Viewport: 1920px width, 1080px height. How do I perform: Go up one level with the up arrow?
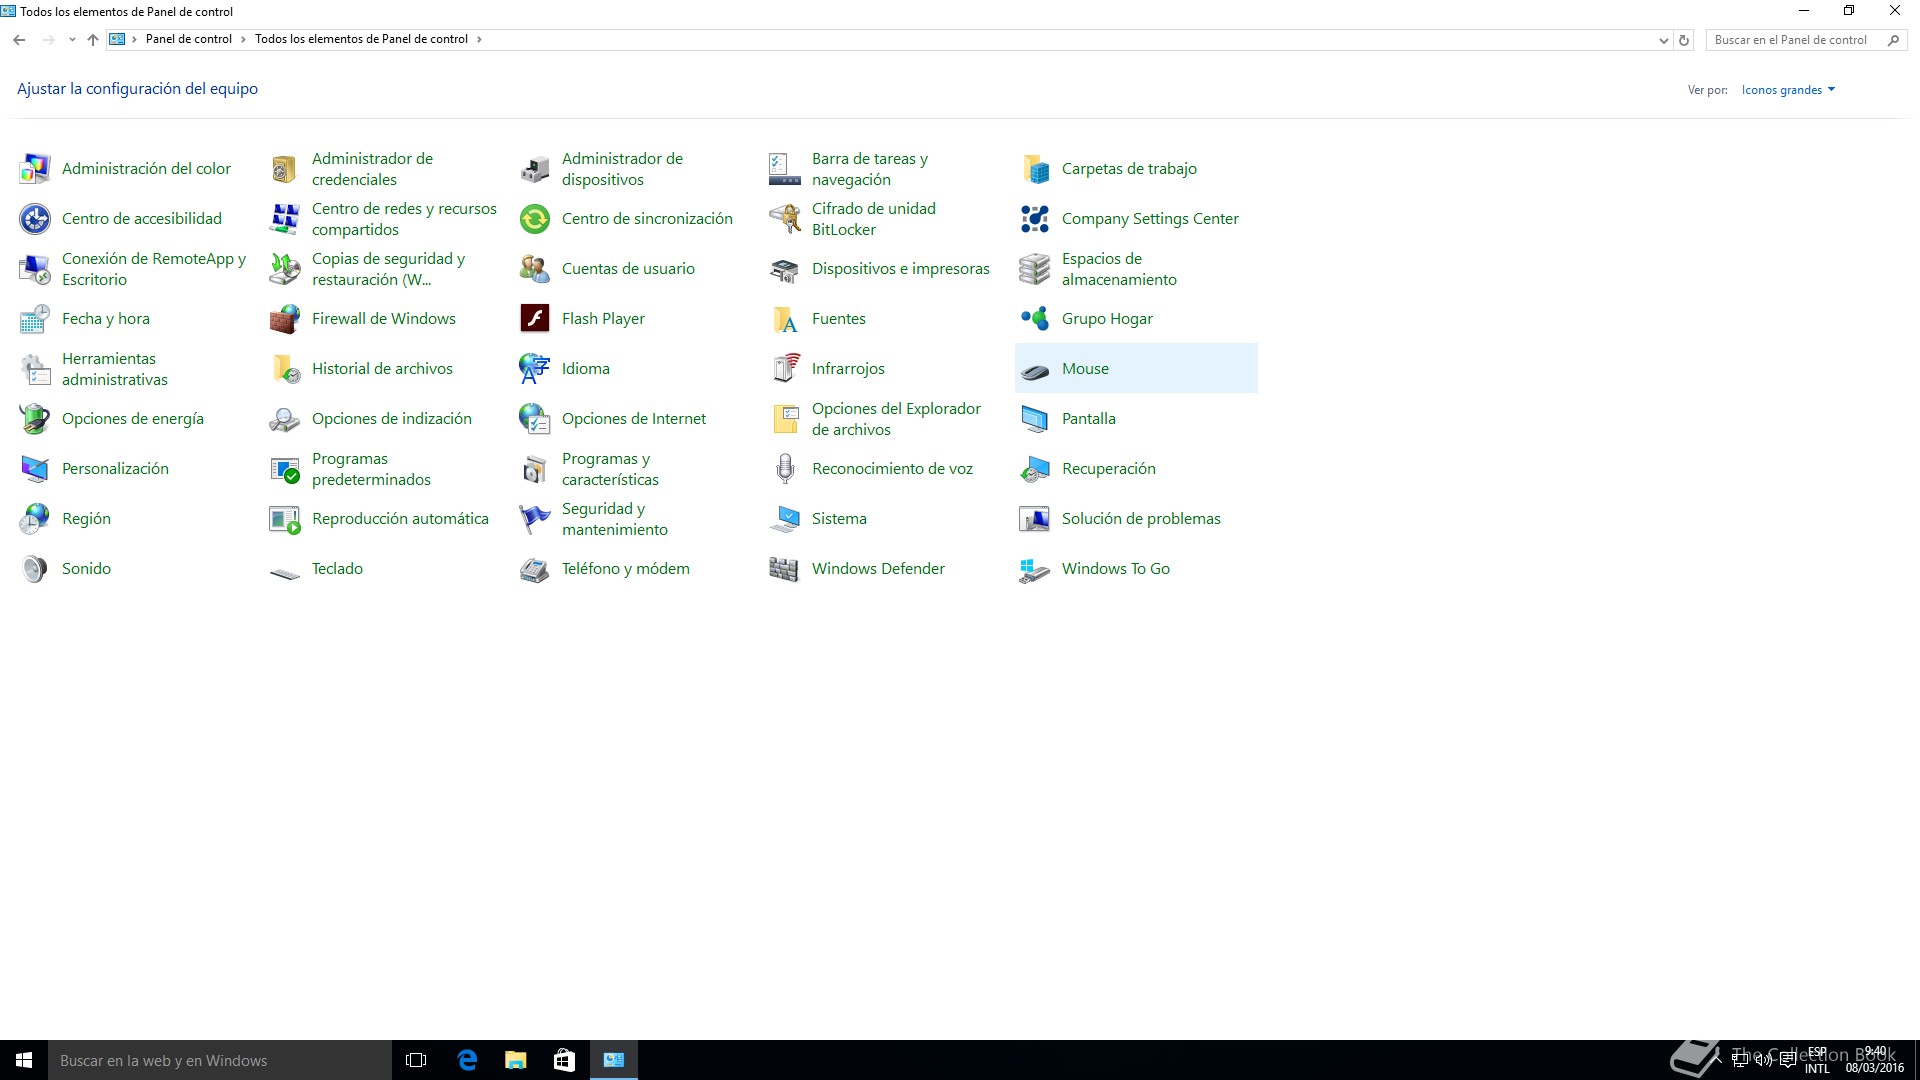(x=93, y=40)
